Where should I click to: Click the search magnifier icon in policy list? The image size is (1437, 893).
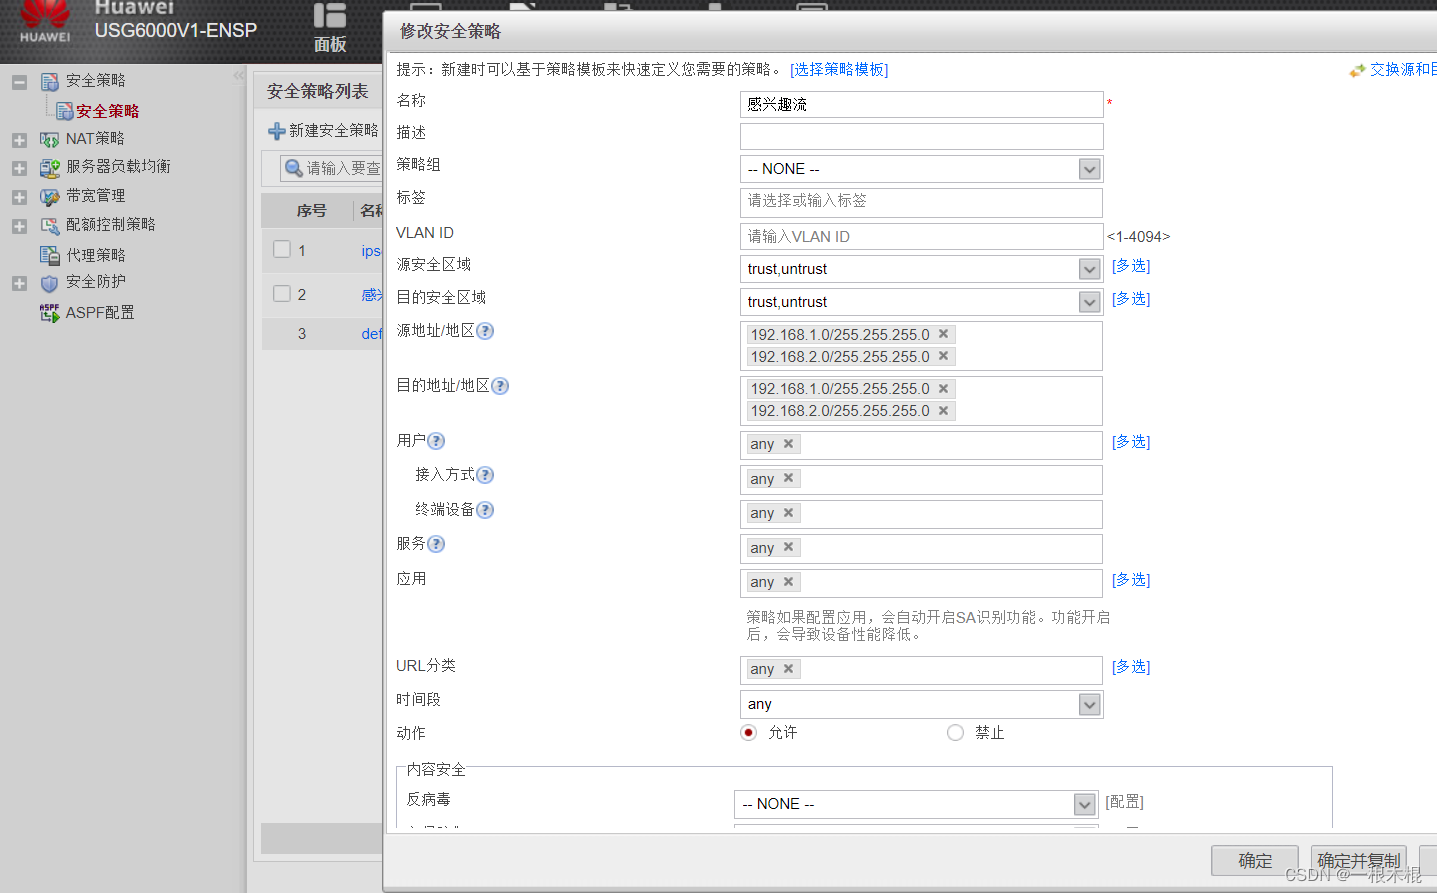(x=294, y=168)
